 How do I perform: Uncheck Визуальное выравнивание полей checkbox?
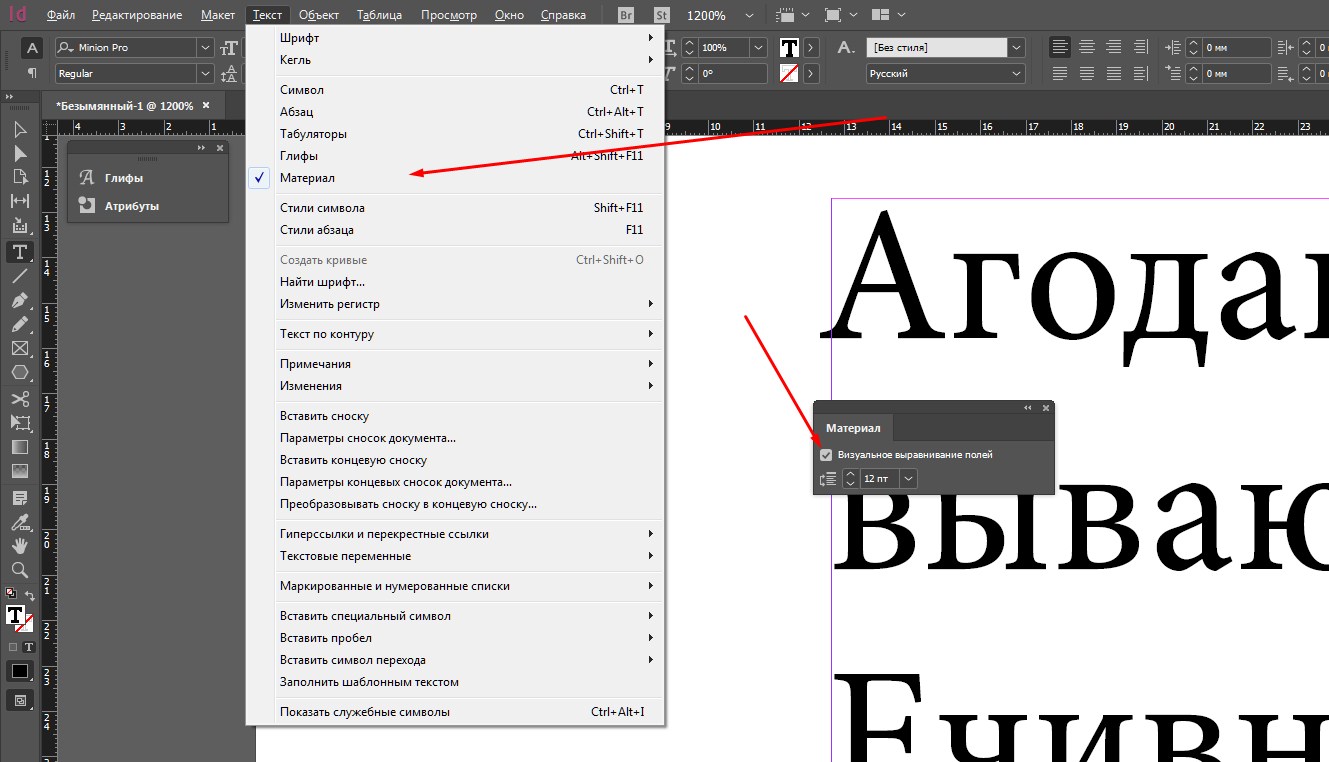click(x=826, y=455)
